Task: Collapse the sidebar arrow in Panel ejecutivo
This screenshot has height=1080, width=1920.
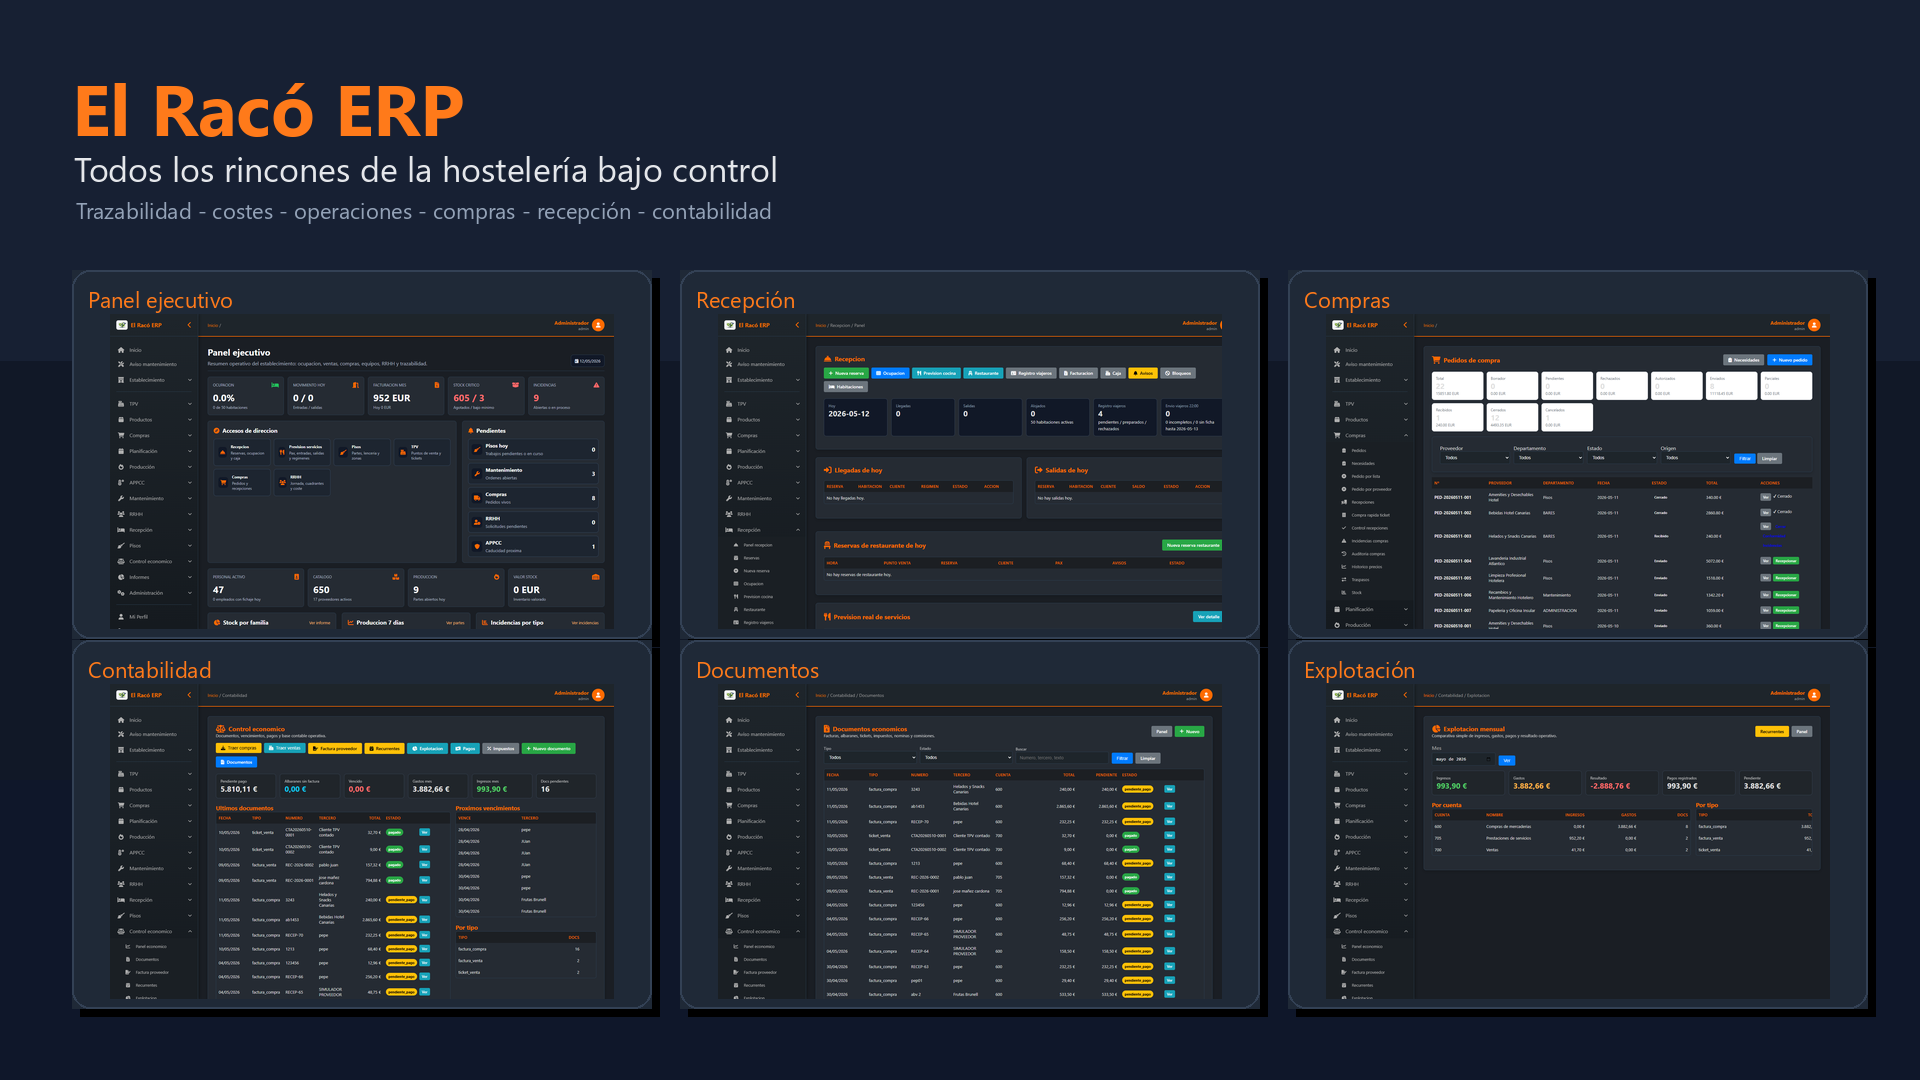Action: pos(189,325)
